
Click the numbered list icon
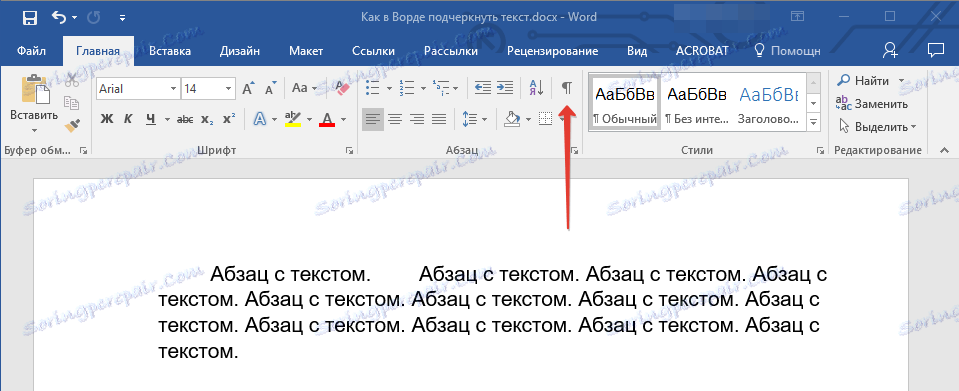point(407,88)
